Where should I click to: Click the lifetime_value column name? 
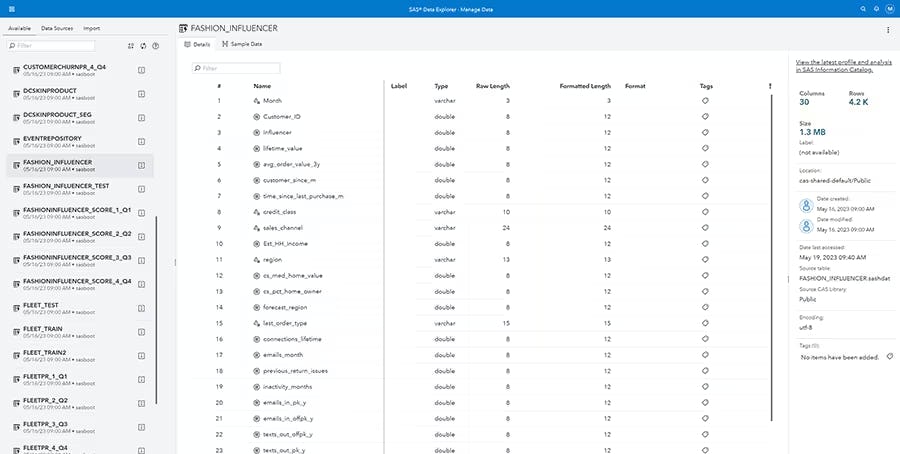[x=282, y=148]
